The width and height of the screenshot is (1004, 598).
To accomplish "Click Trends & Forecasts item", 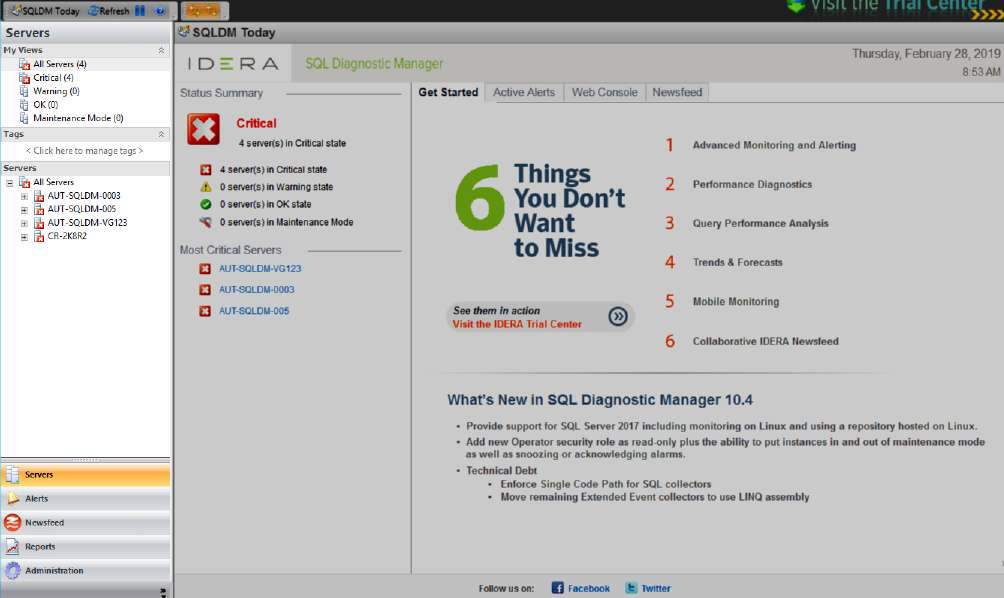I will coord(737,263).
